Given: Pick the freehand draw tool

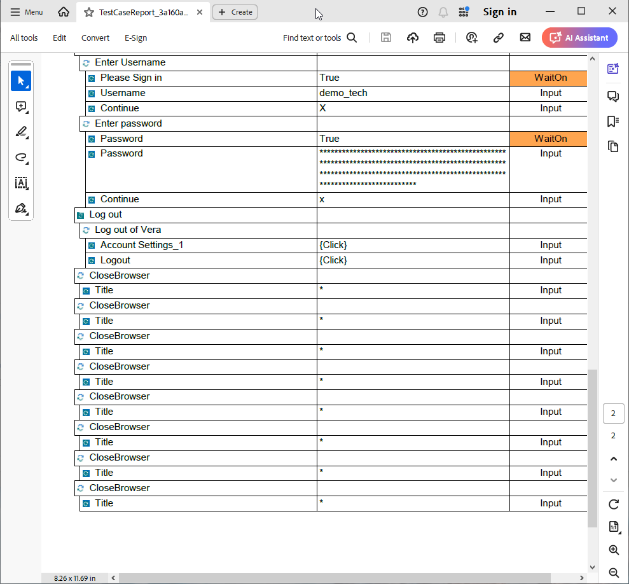Looking at the screenshot, I should coord(21,158).
